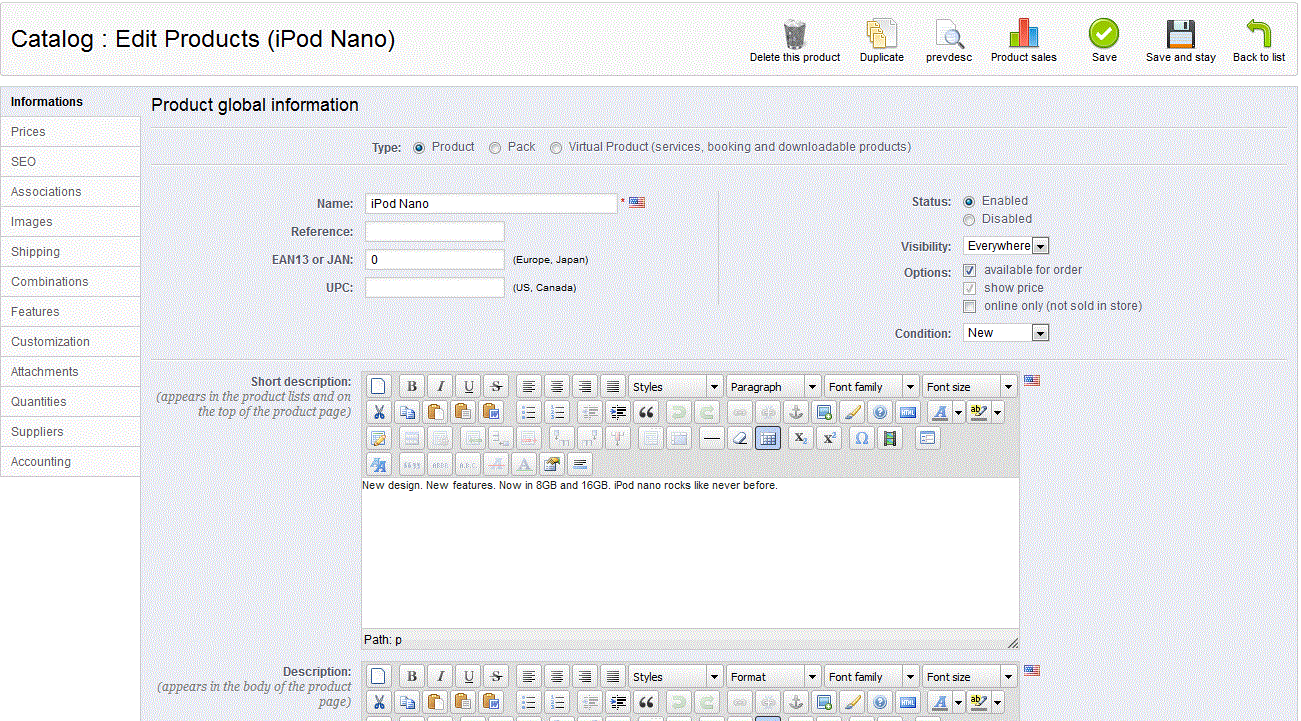This screenshot has width=1301, height=721.
Task: Switch to the Prices tab
Action: [70, 132]
